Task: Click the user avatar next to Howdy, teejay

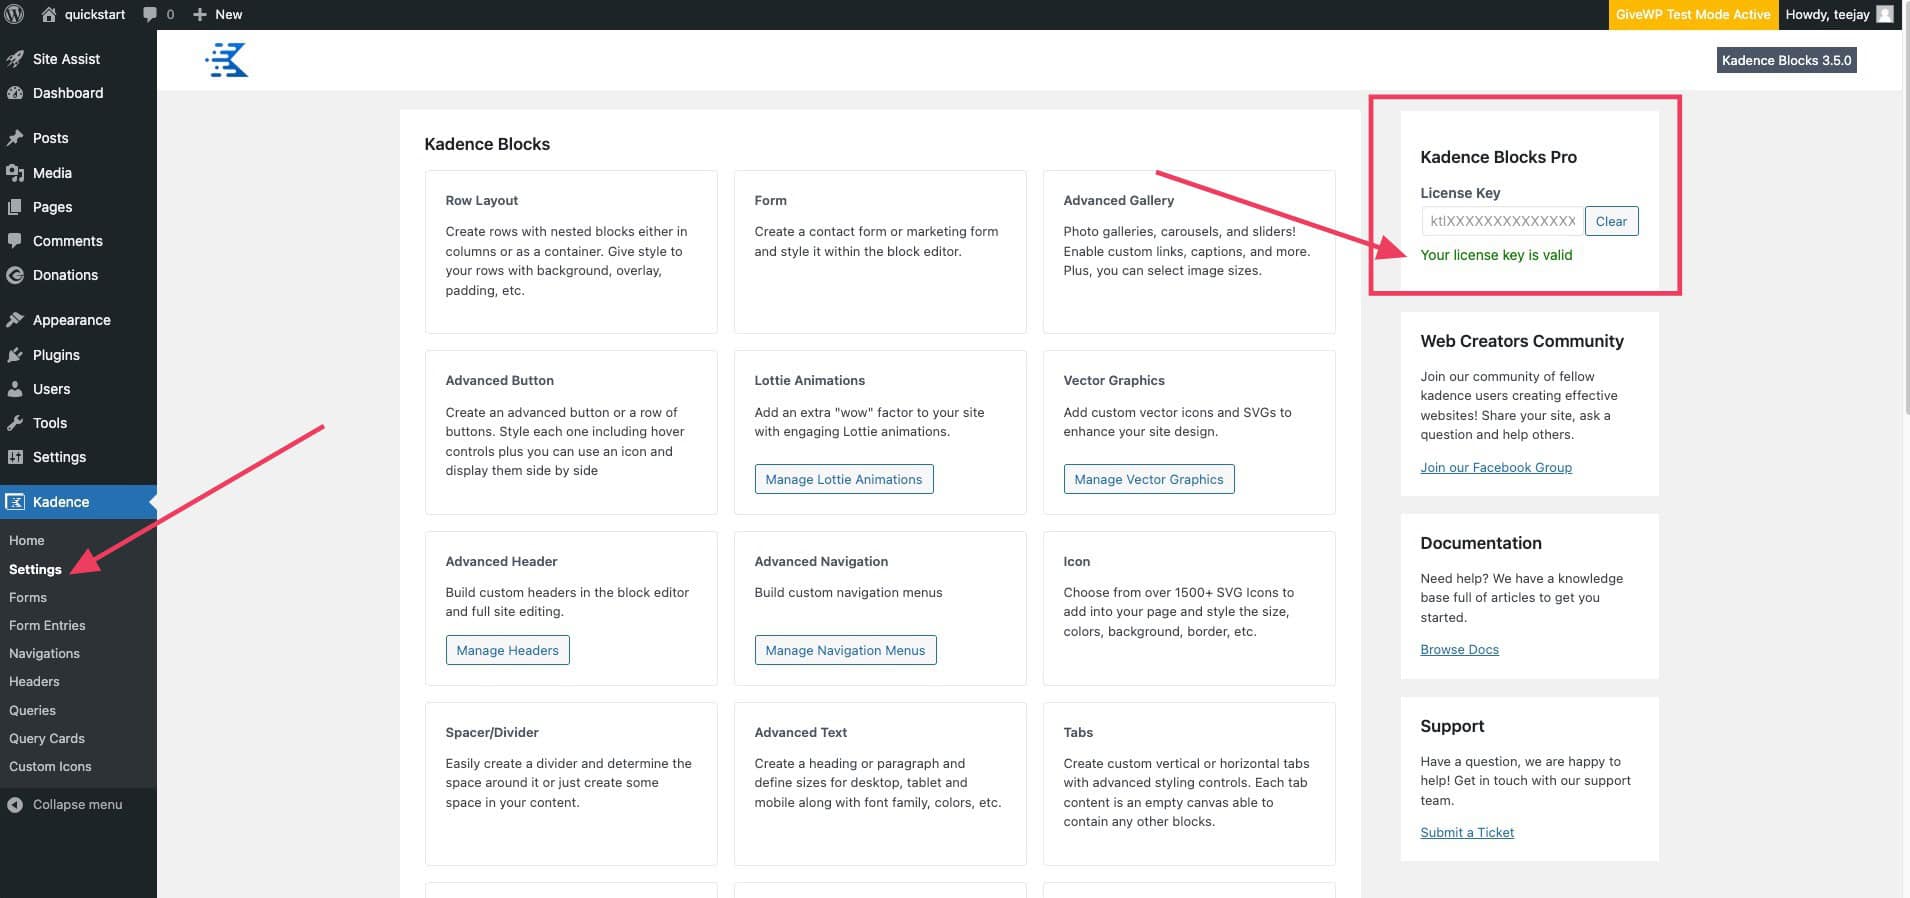Action: 1885,14
